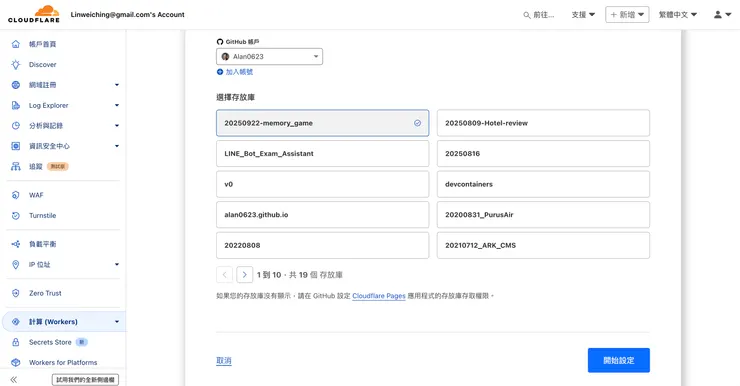Click the Linweiching@gmail.com's Account name

pos(127,15)
